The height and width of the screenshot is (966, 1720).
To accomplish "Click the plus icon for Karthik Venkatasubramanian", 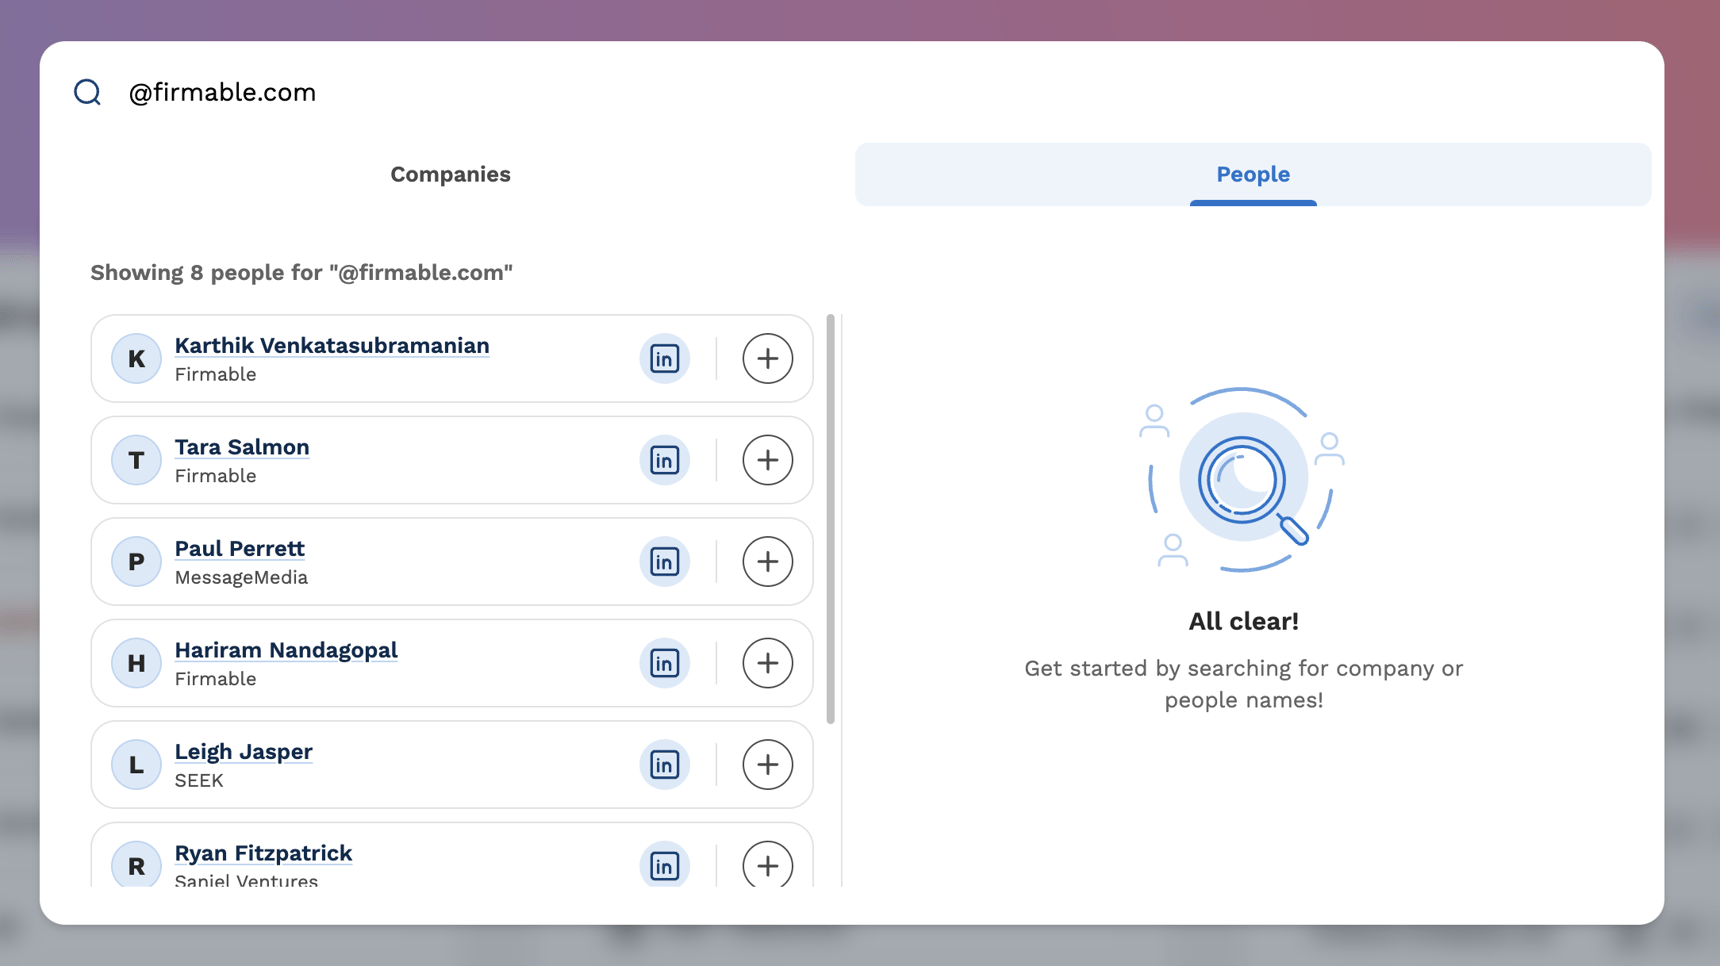I will (767, 359).
